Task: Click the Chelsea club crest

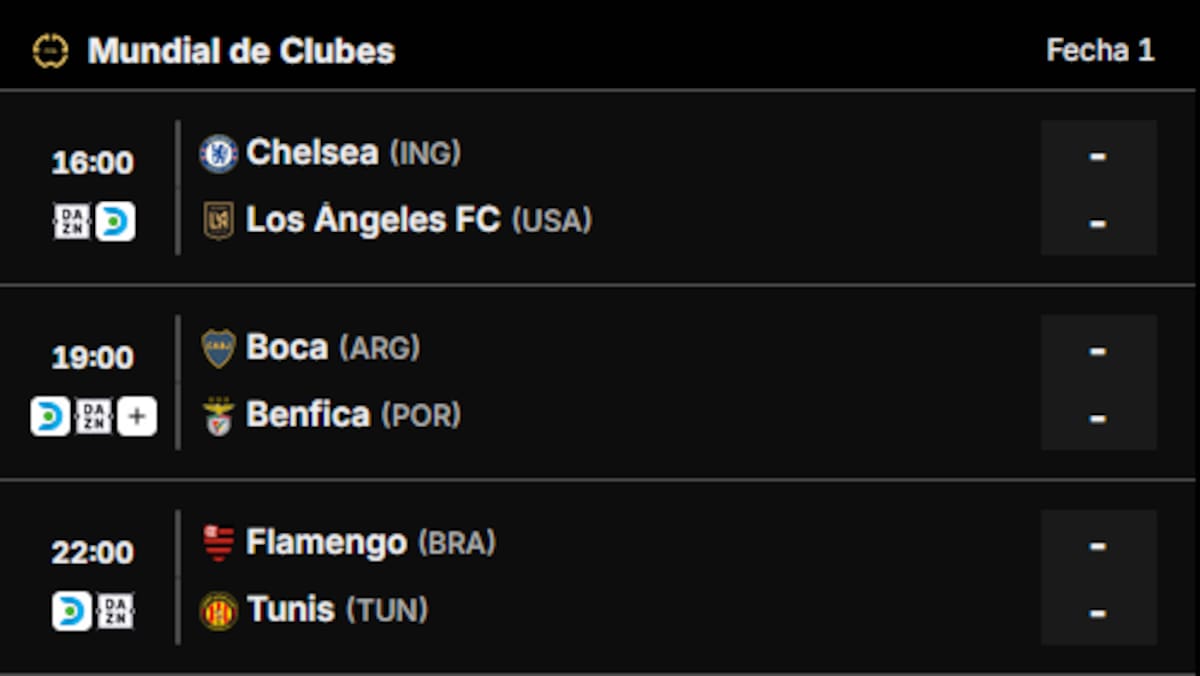Action: point(218,154)
